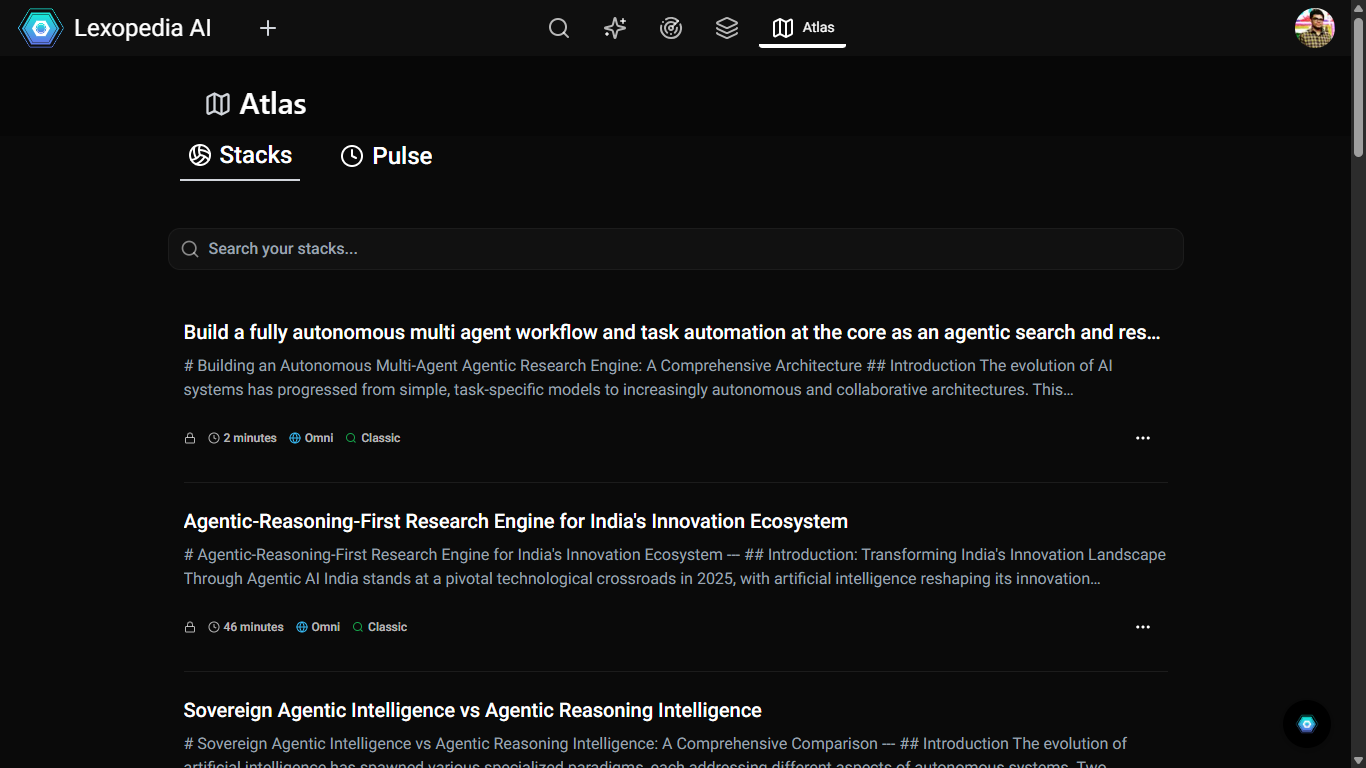Open the search magnifier in top nav
The width and height of the screenshot is (1366, 768).
click(x=559, y=28)
